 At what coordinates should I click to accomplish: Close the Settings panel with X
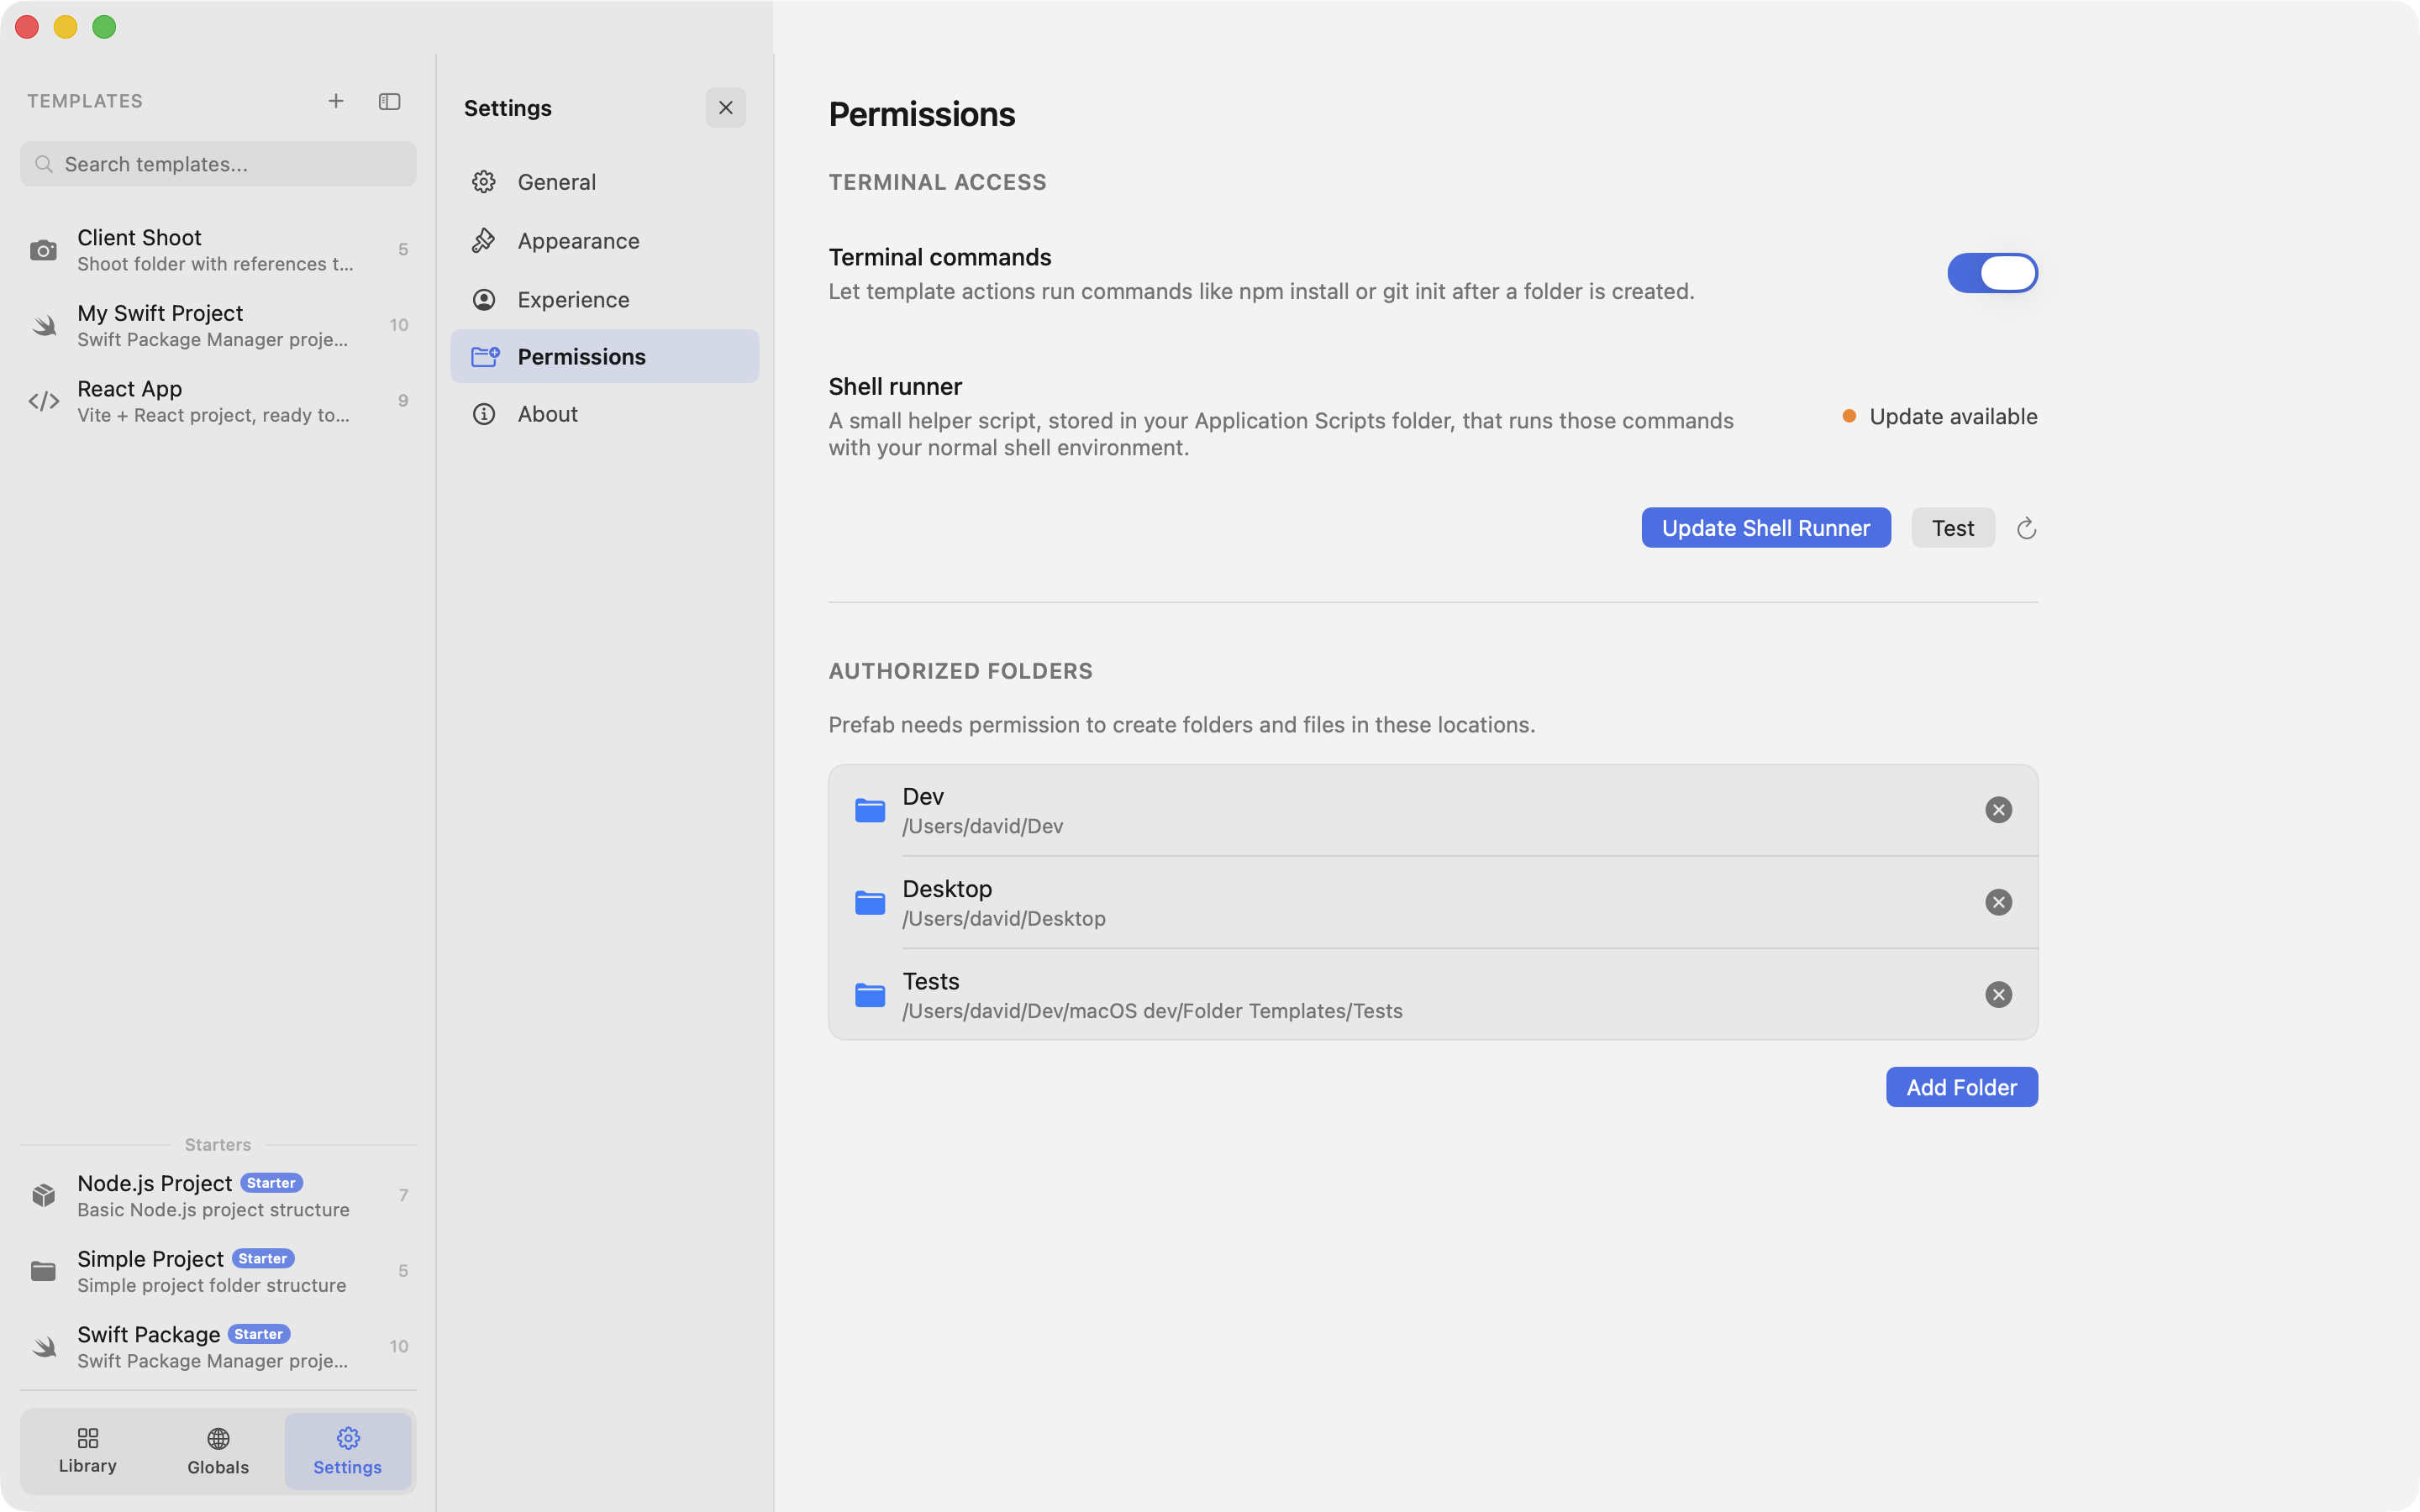coord(726,107)
